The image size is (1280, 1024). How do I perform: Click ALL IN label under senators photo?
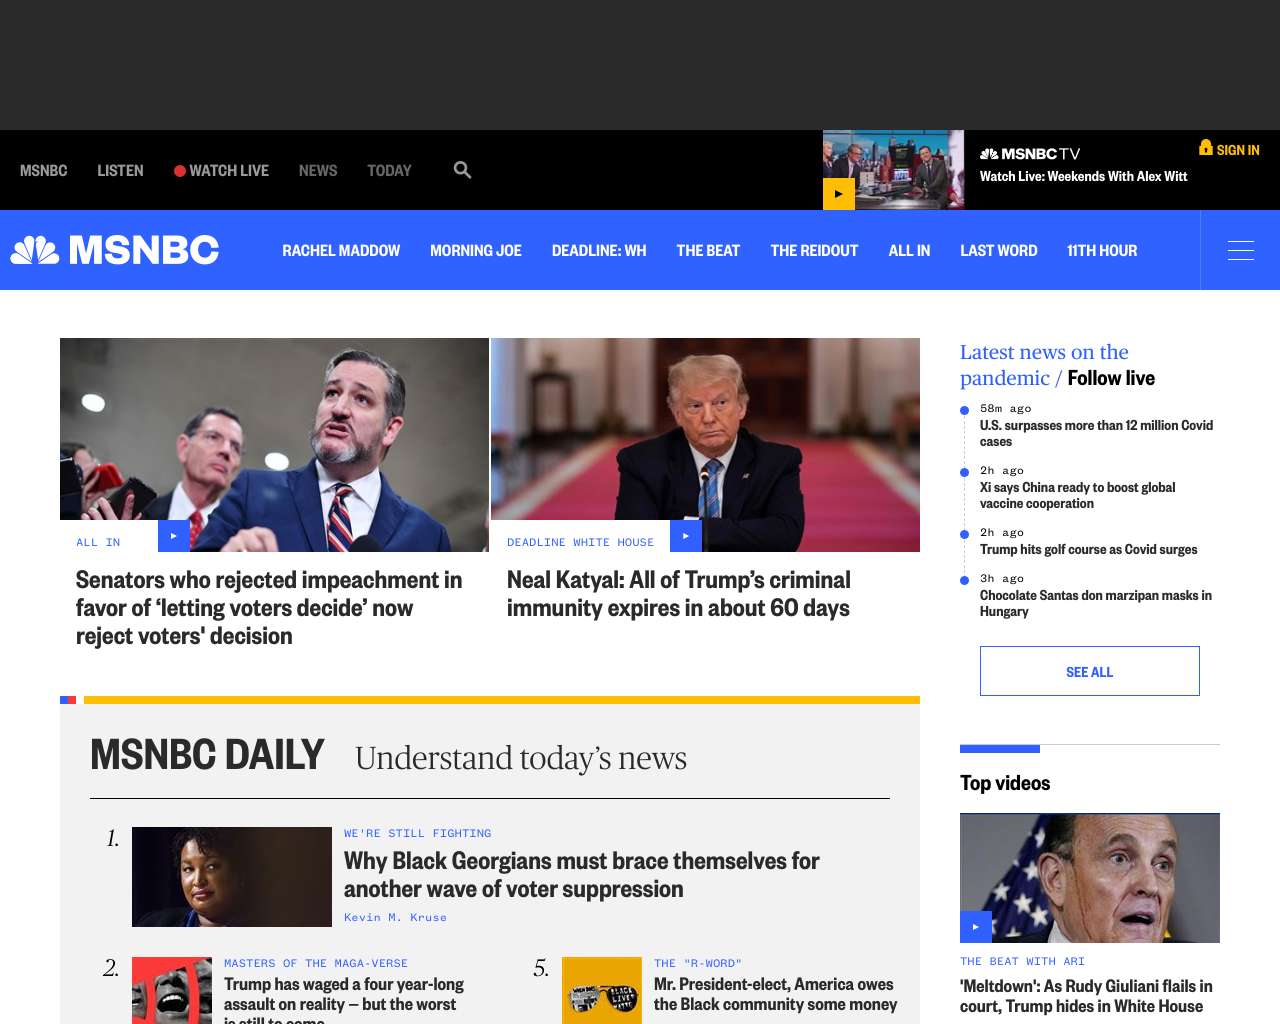pos(98,542)
